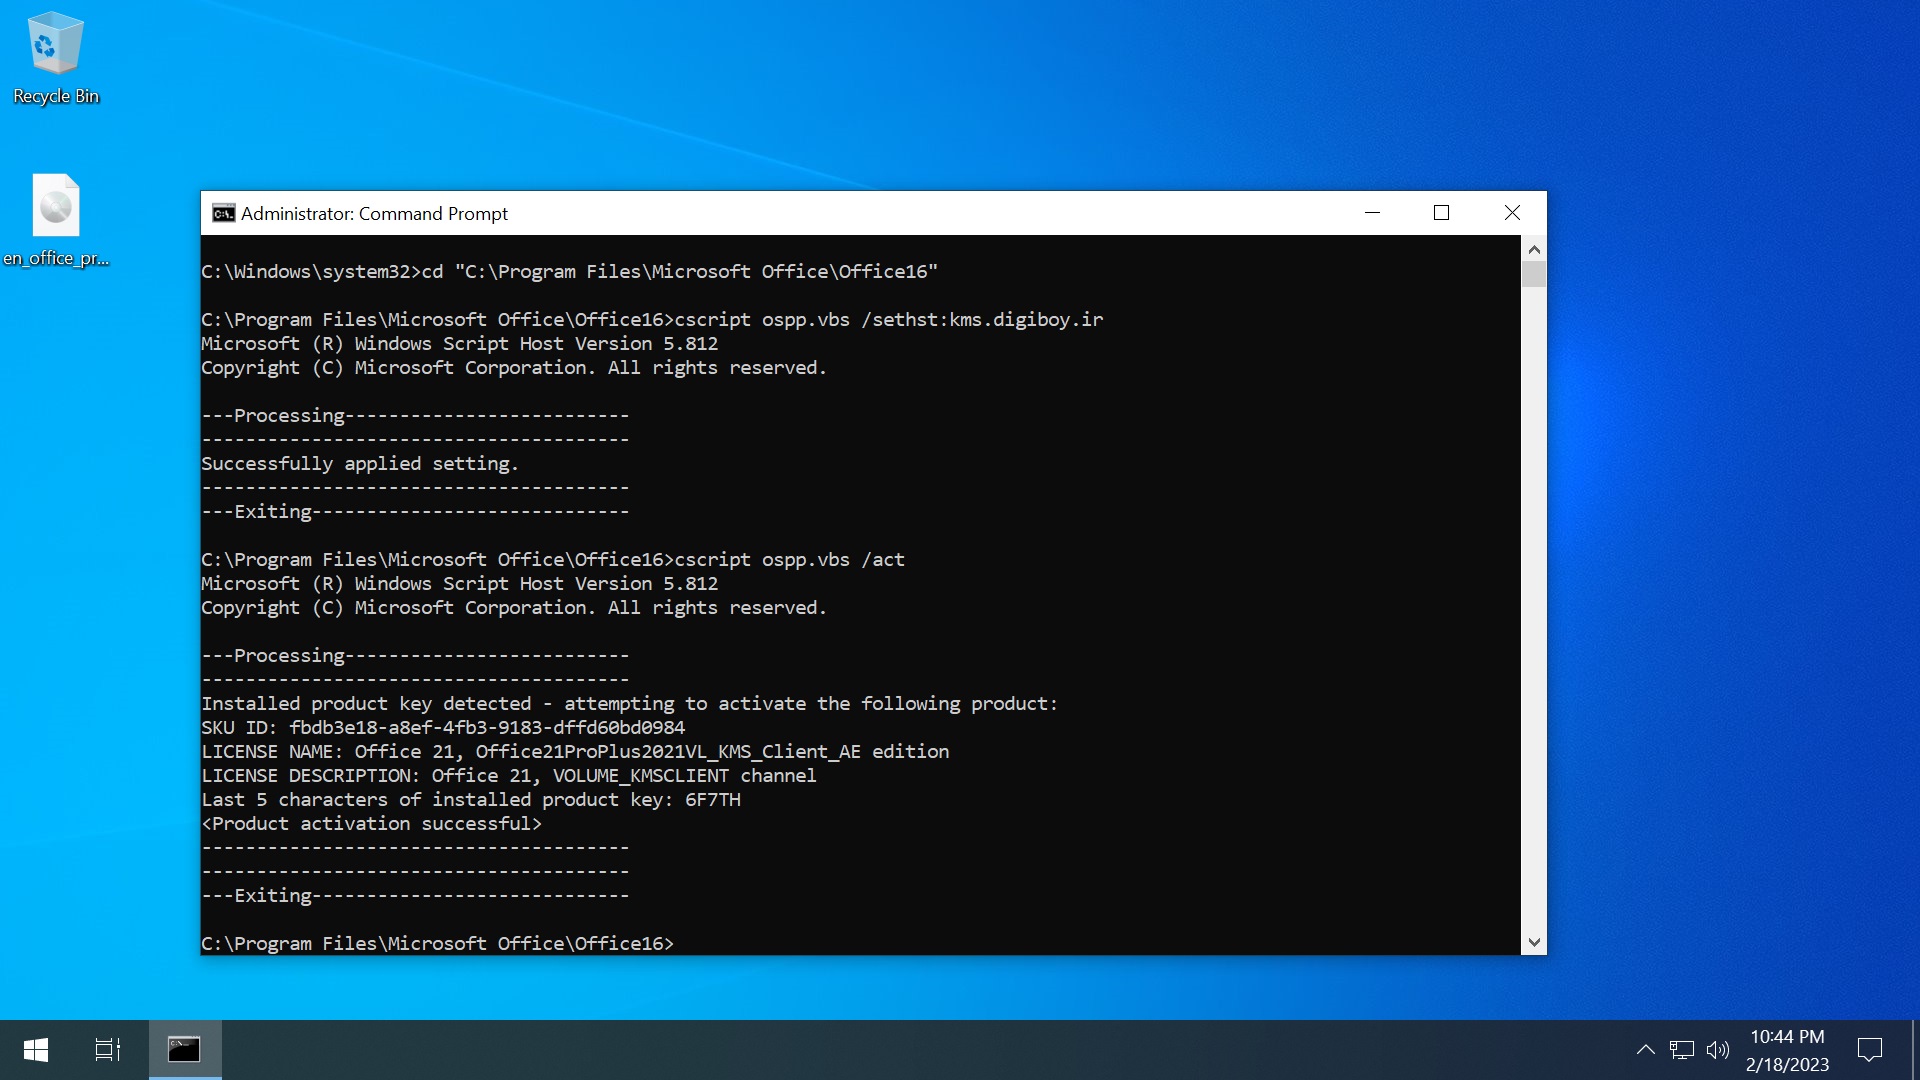Click the SKU ID line in the output

click(443, 728)
